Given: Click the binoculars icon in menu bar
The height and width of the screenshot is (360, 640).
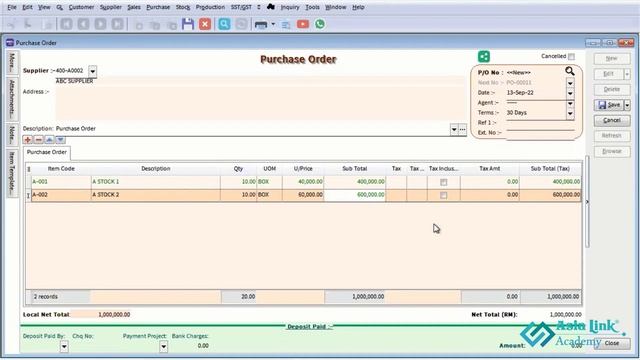Looking at the screenshot, I should 271,7.
